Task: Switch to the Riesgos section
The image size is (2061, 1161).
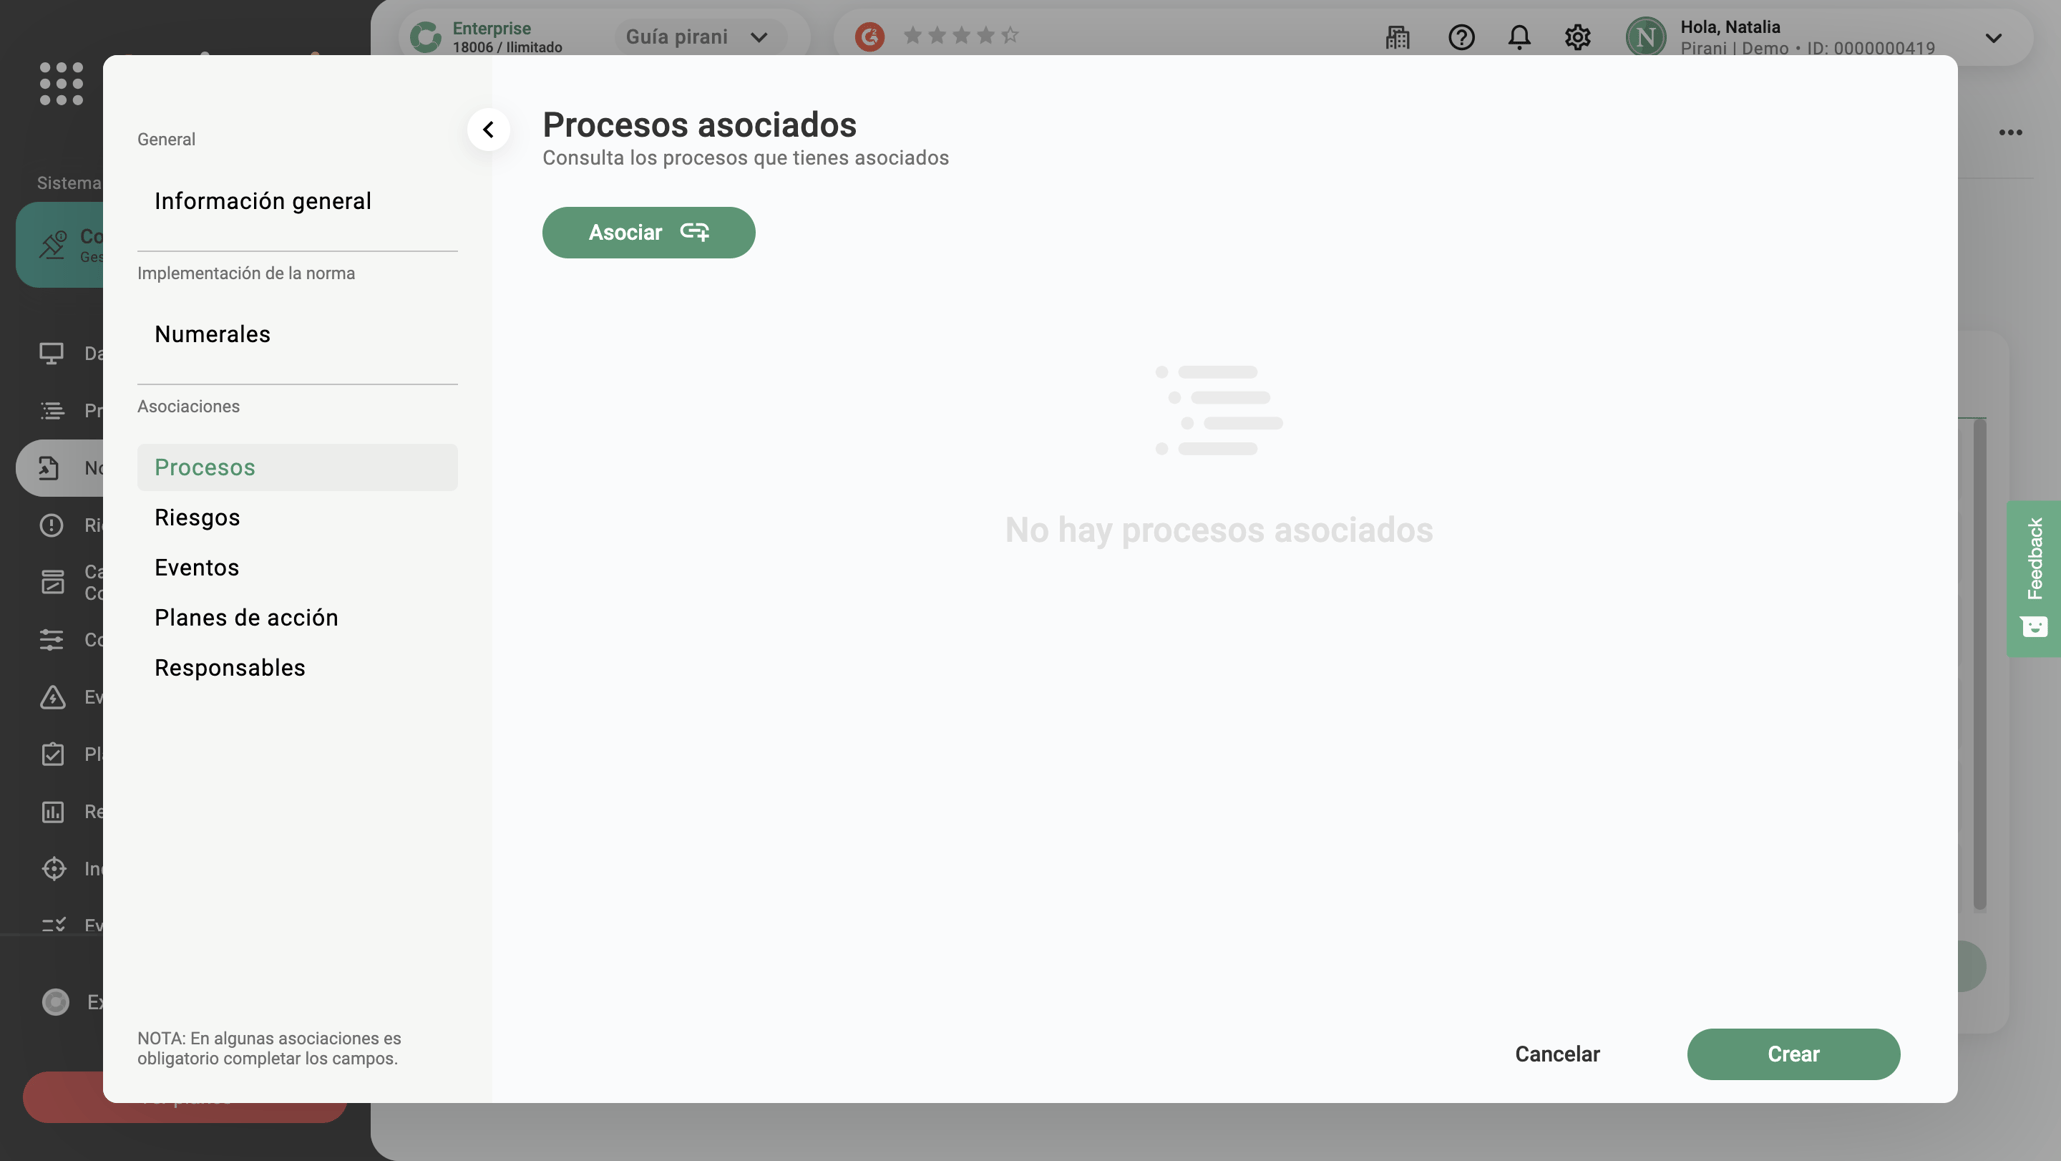Action: pos(197,517)
